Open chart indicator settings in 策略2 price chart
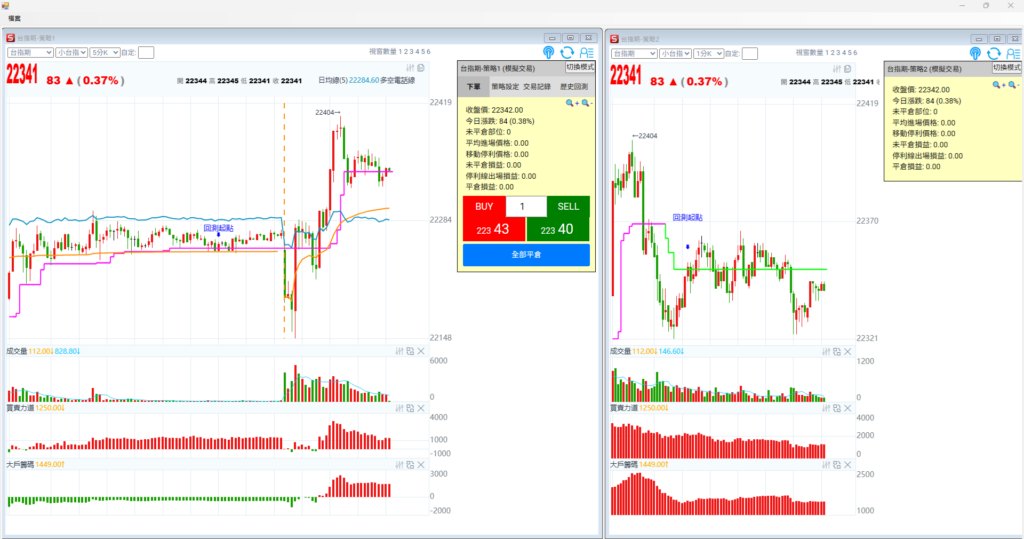The height and width of the screenshot is (539, 1024). tap(837, 69)
